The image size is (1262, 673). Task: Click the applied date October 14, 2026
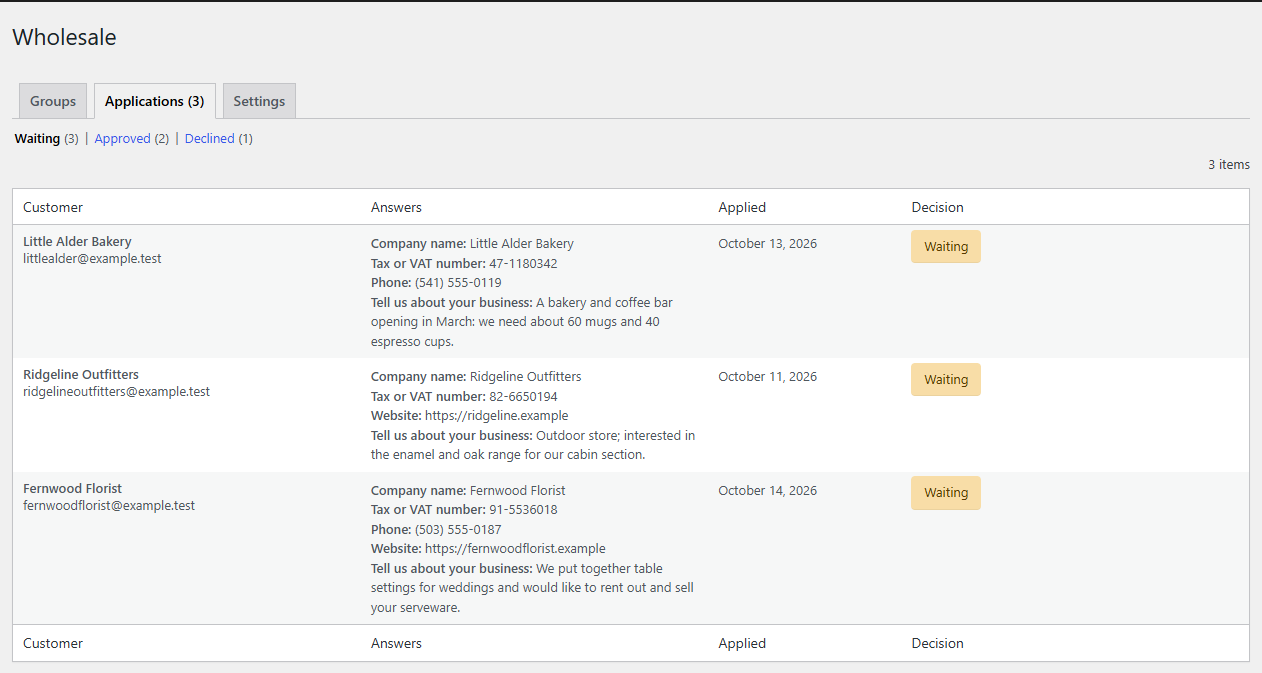pos(767,491)
